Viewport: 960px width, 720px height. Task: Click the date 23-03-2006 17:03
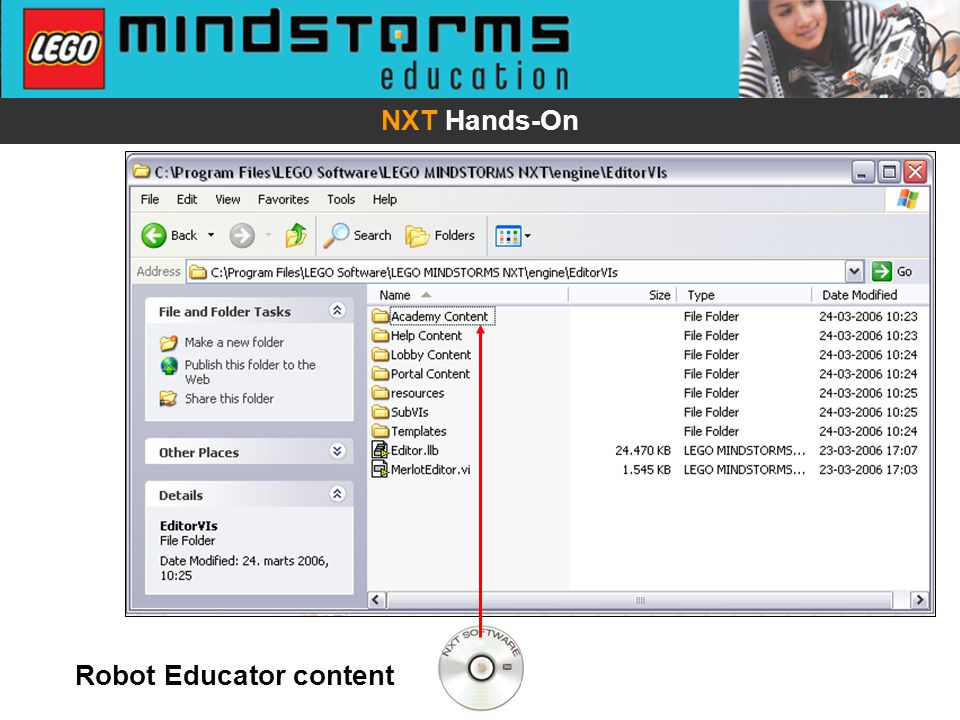(868, 470)
